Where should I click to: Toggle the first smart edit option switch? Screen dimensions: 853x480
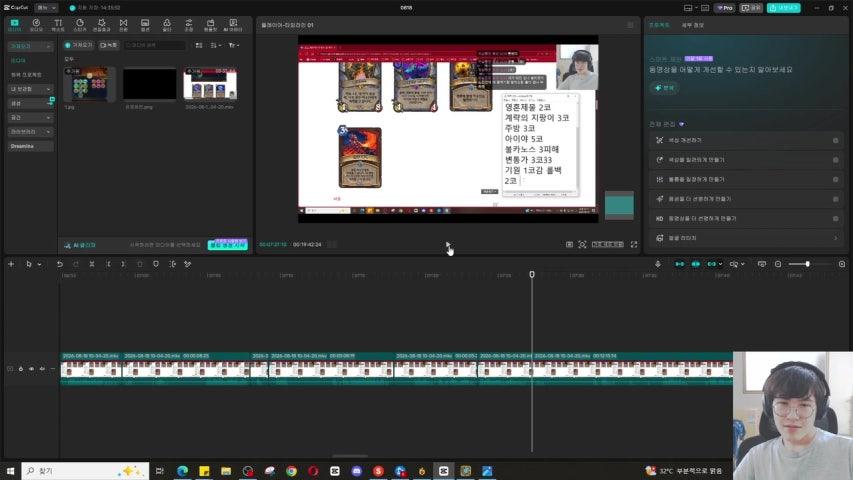tap(836, 140)
